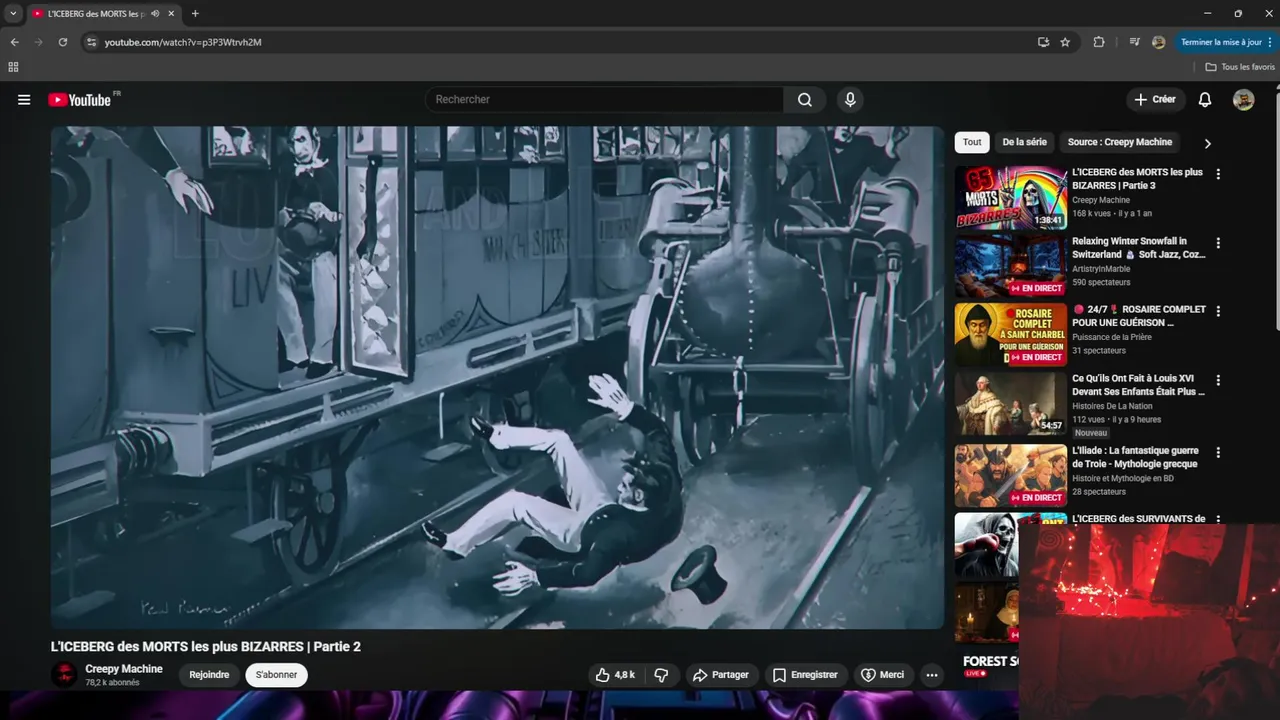The height and width of the screenshot is (720, 1280).
Task: Go to the YouTube home logo
Action: pyautogui.click(x=79, y=100)
